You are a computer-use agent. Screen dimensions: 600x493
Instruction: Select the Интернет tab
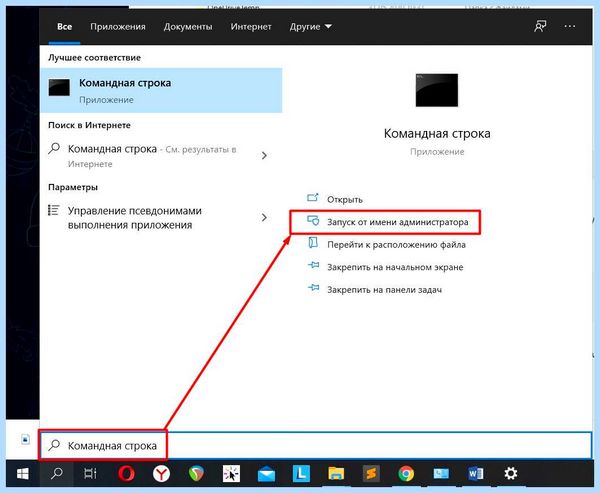tap(251, 27)
